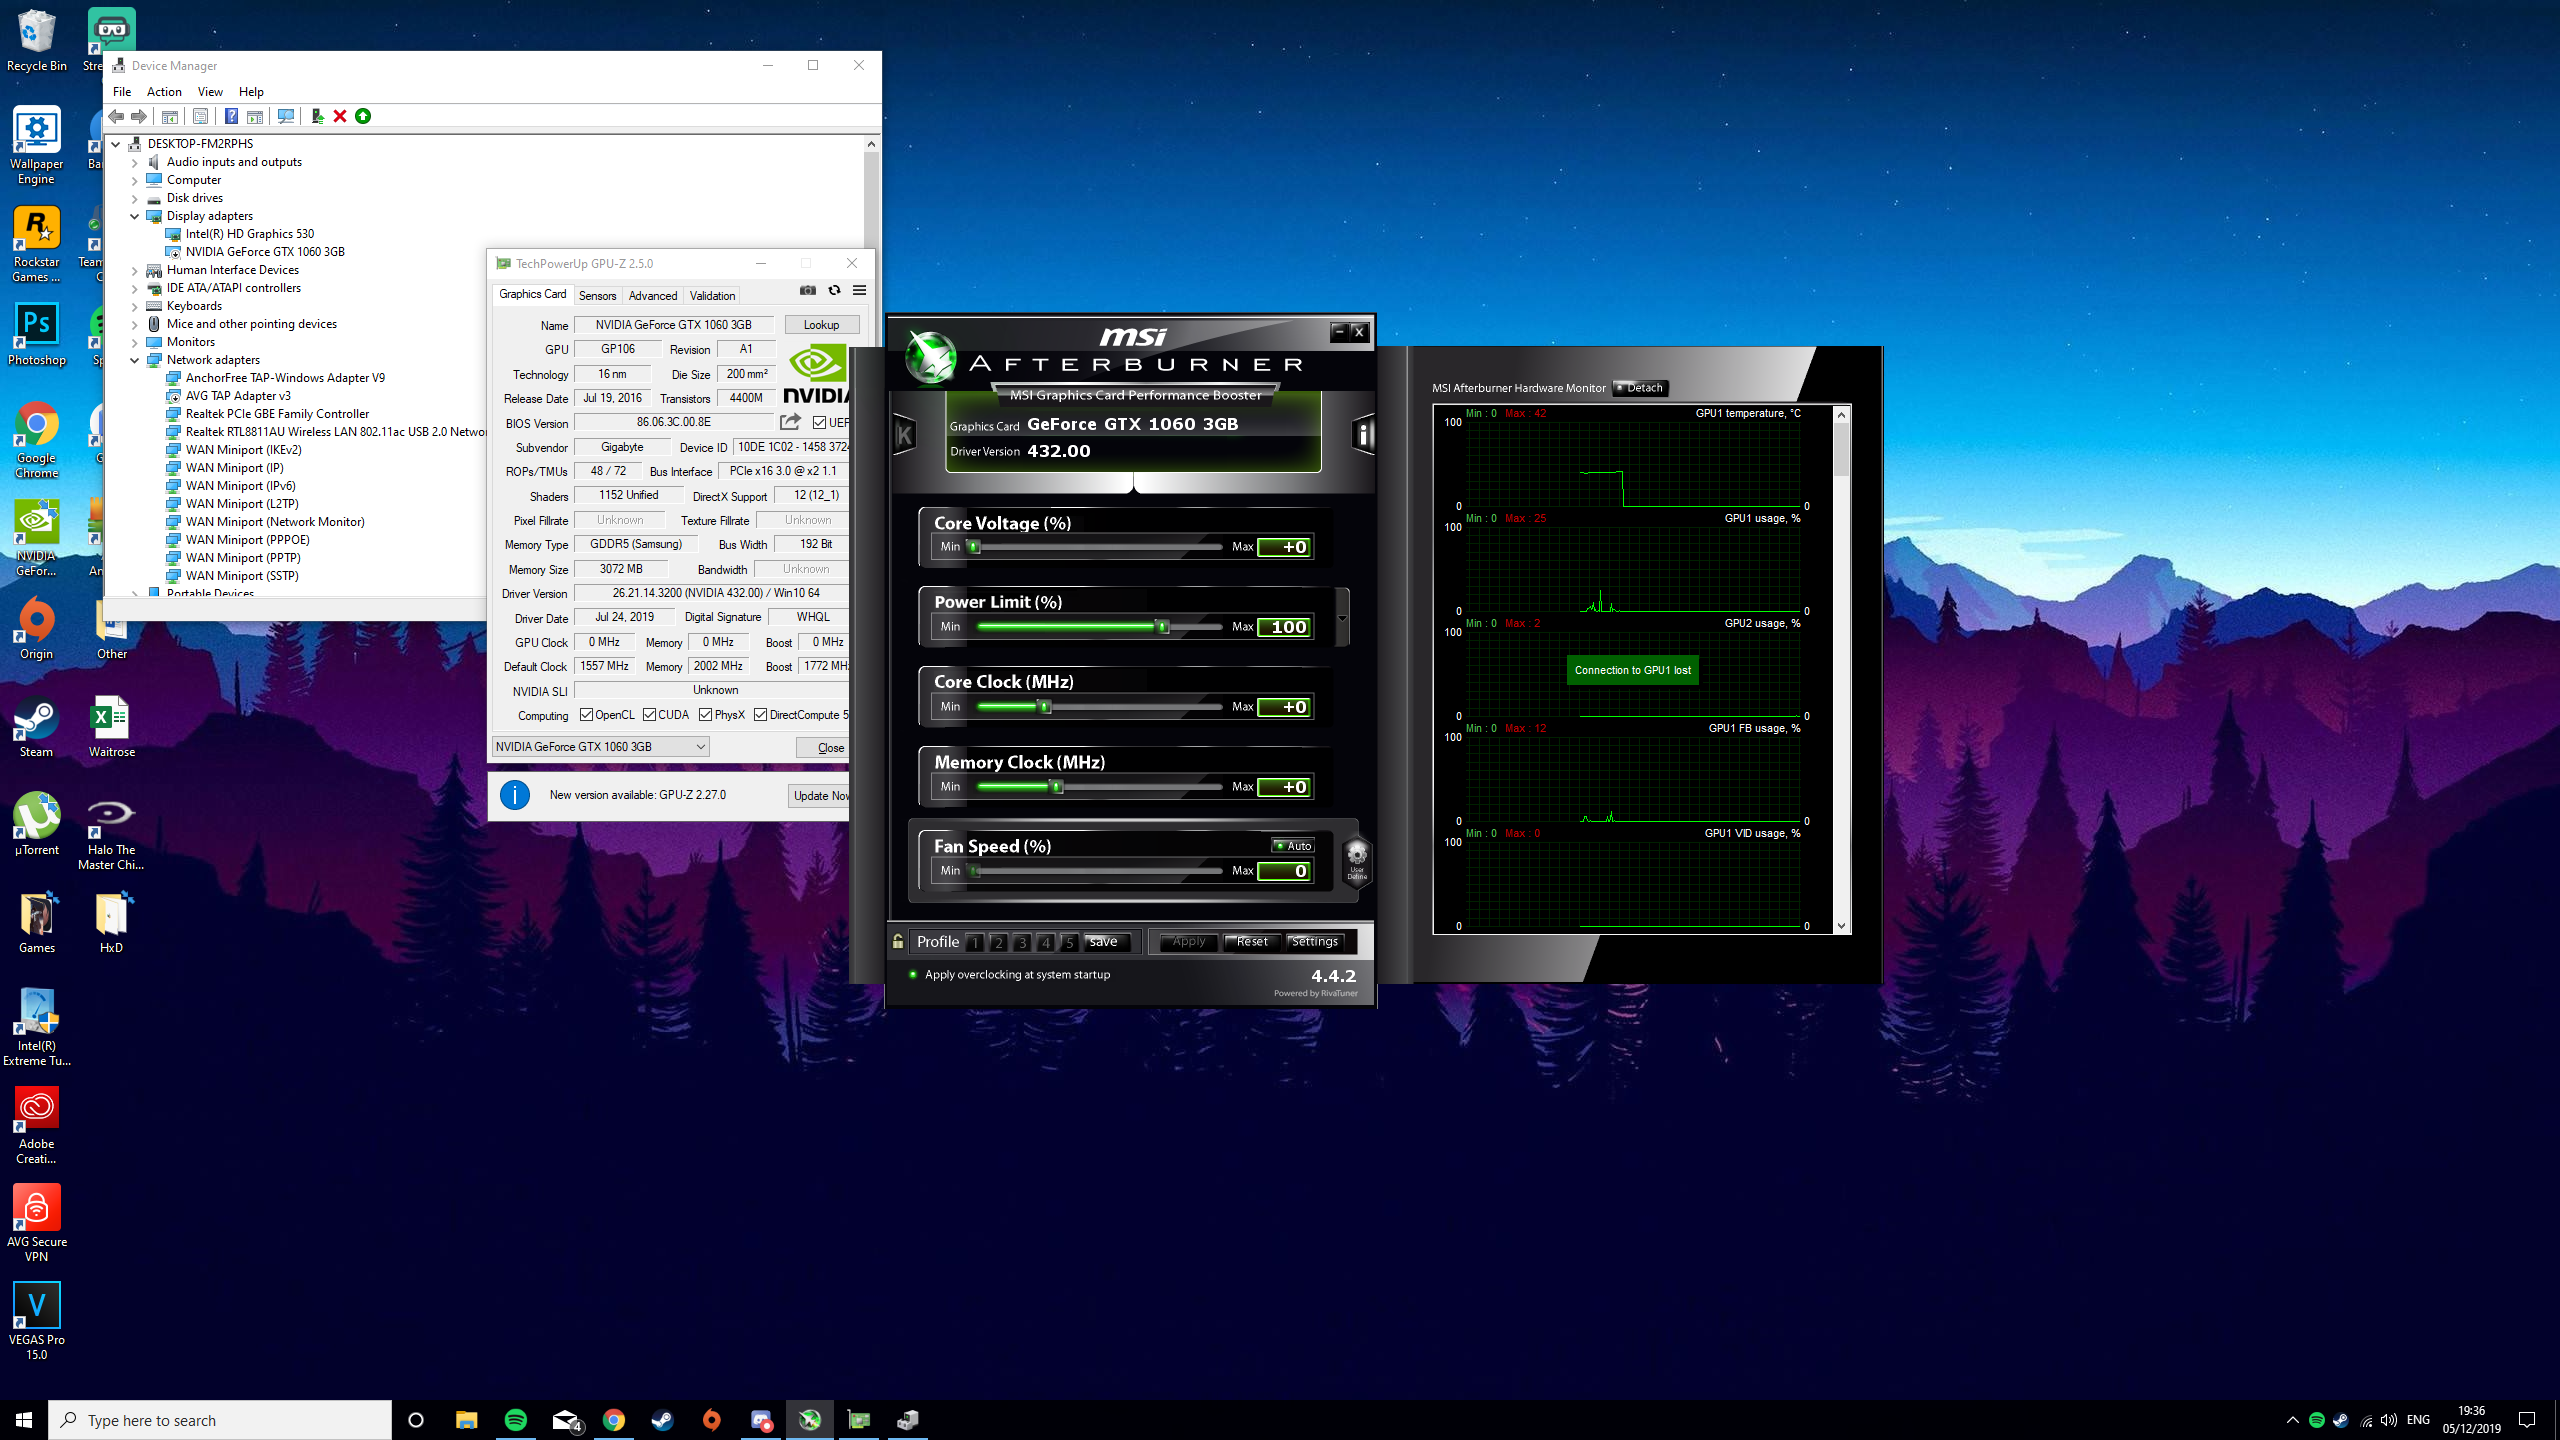Screen dimensions: 2560x1440
Task: Toggle the OpenCL checkbox in GPU-Z
Action: (586, 715)
